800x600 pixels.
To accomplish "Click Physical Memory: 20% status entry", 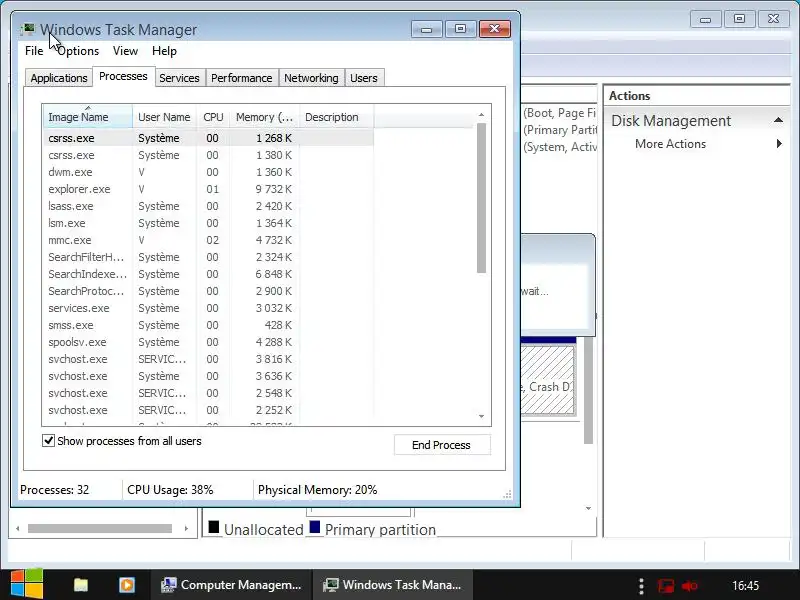I will pos(317,490).
